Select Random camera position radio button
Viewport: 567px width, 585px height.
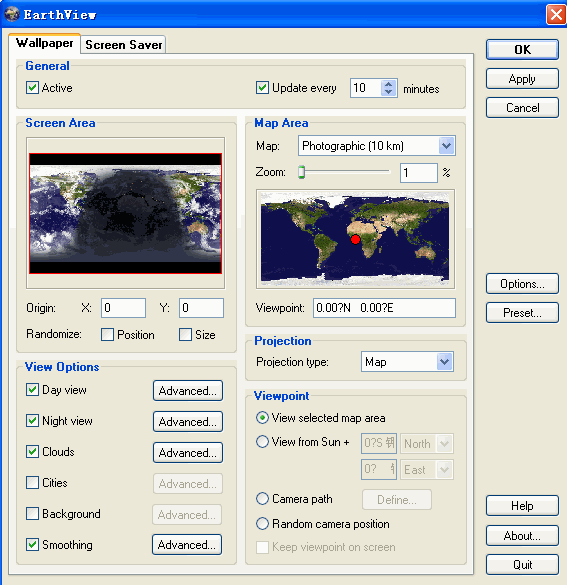262,523
